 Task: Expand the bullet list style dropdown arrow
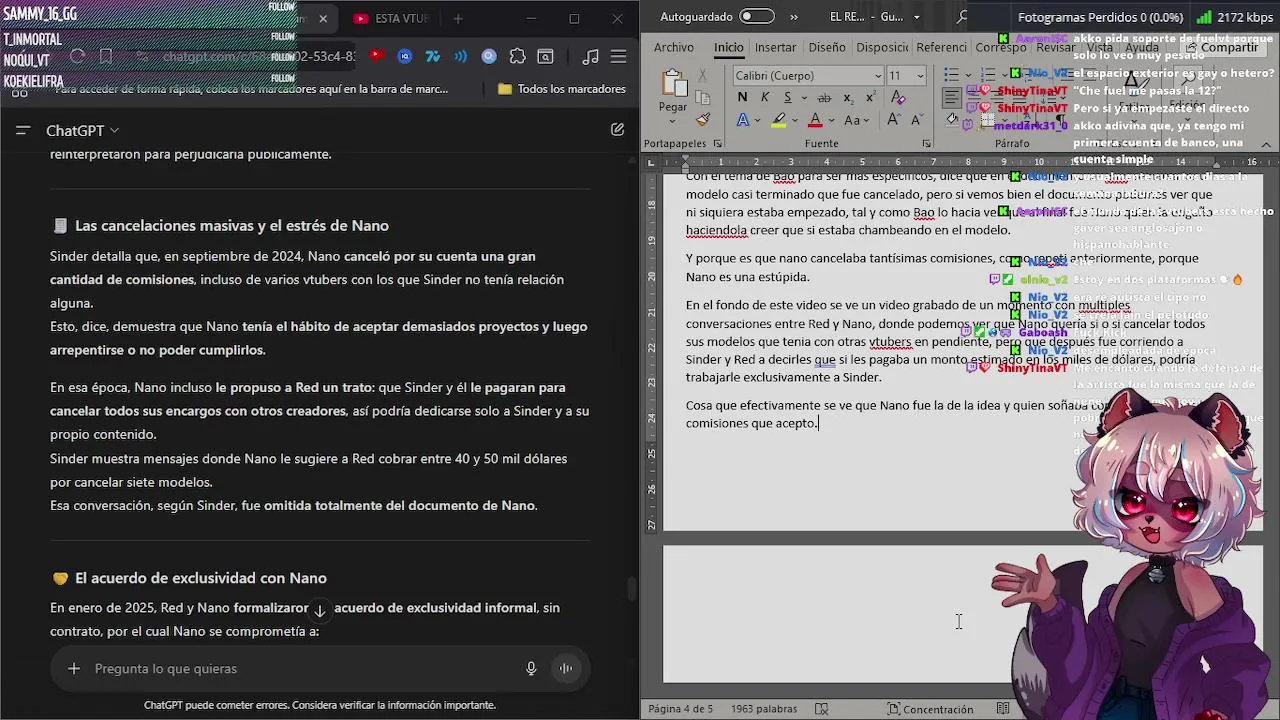pyautogui.click(x=966, y=75)
